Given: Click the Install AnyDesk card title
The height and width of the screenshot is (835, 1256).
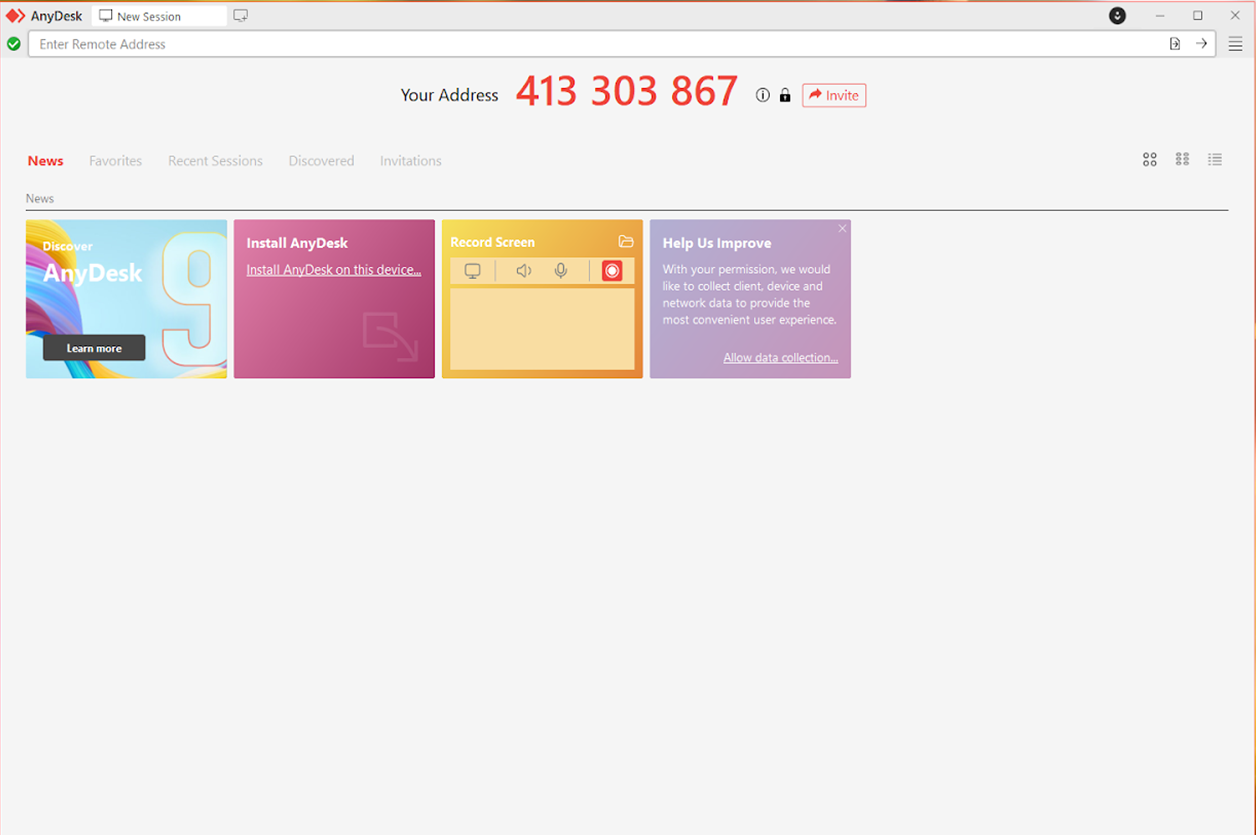Looking at the screenshot, I should pyautogui.click(x=297, y=243).
